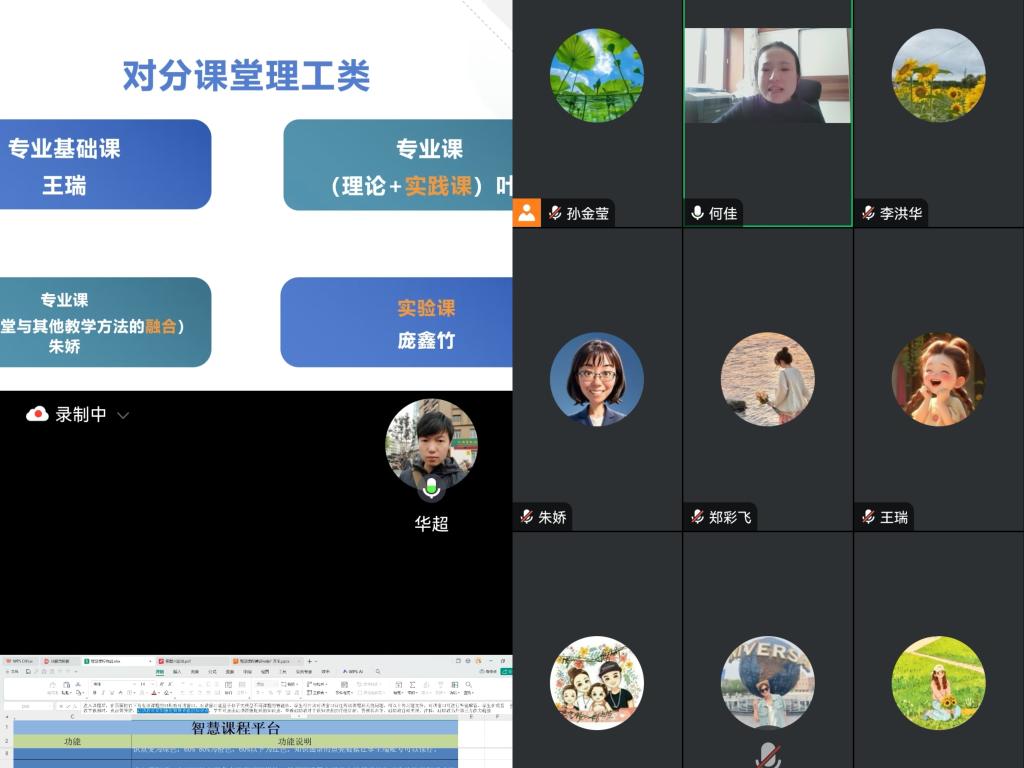
Task: Select the 功能说明 header cell
Action: click(295, 741)
